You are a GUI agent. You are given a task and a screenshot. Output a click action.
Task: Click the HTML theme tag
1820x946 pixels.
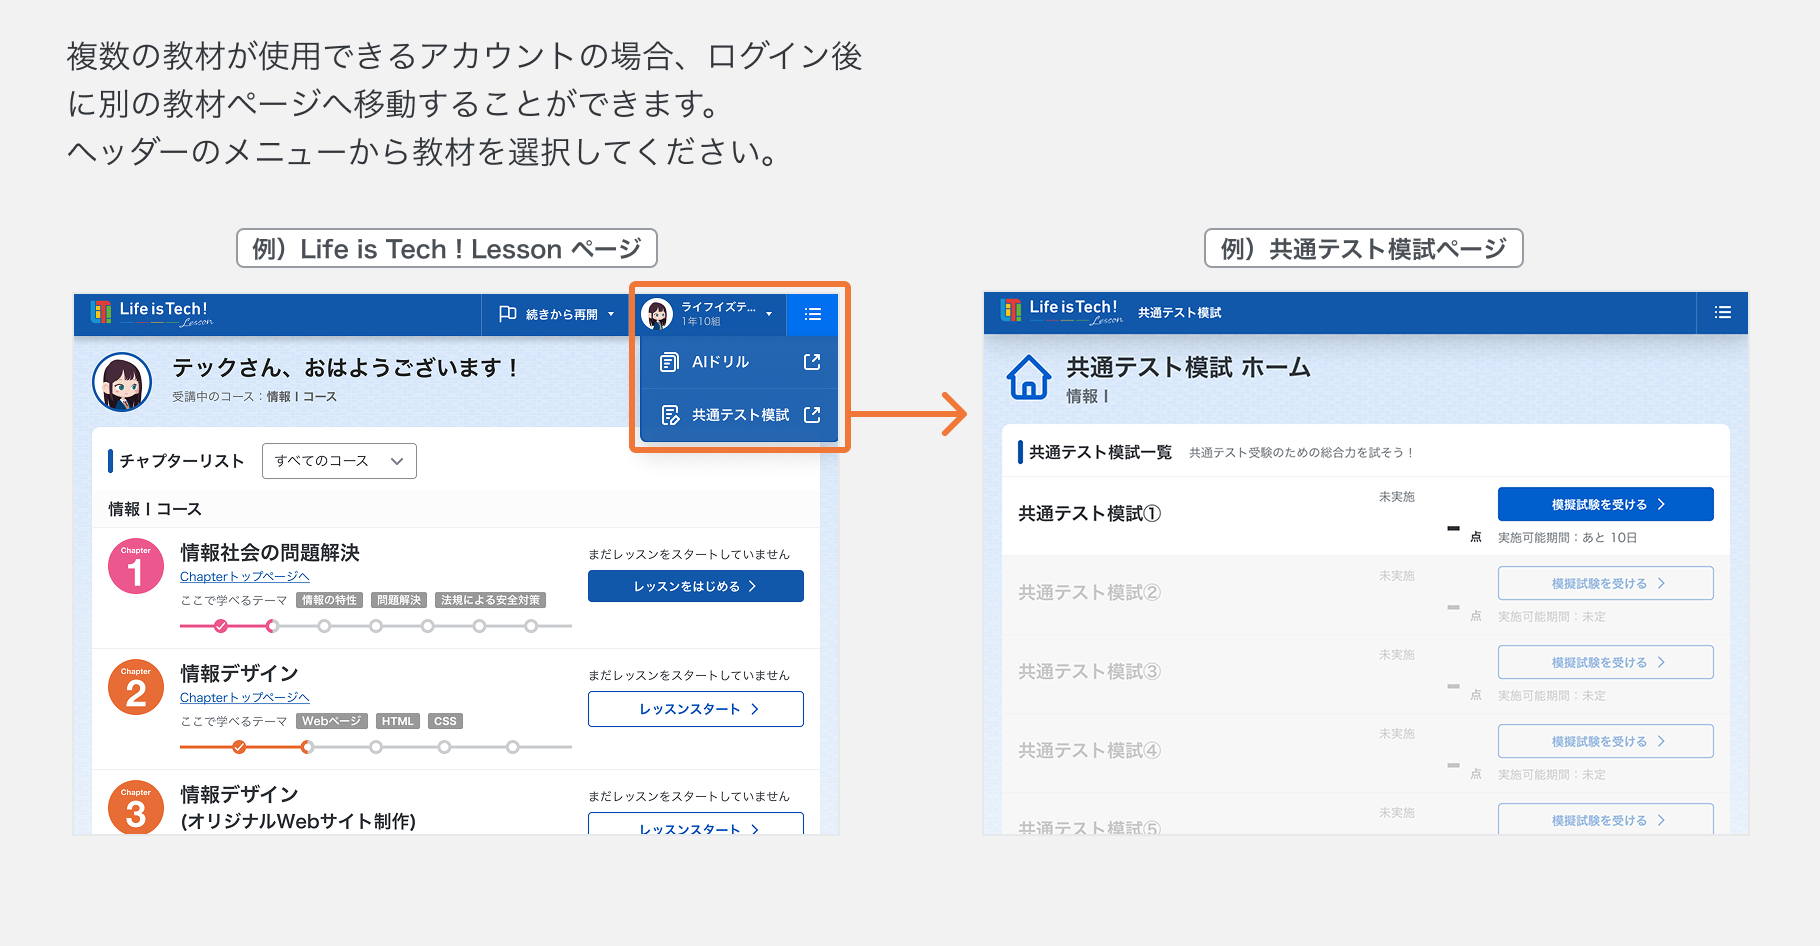(398, 721)
